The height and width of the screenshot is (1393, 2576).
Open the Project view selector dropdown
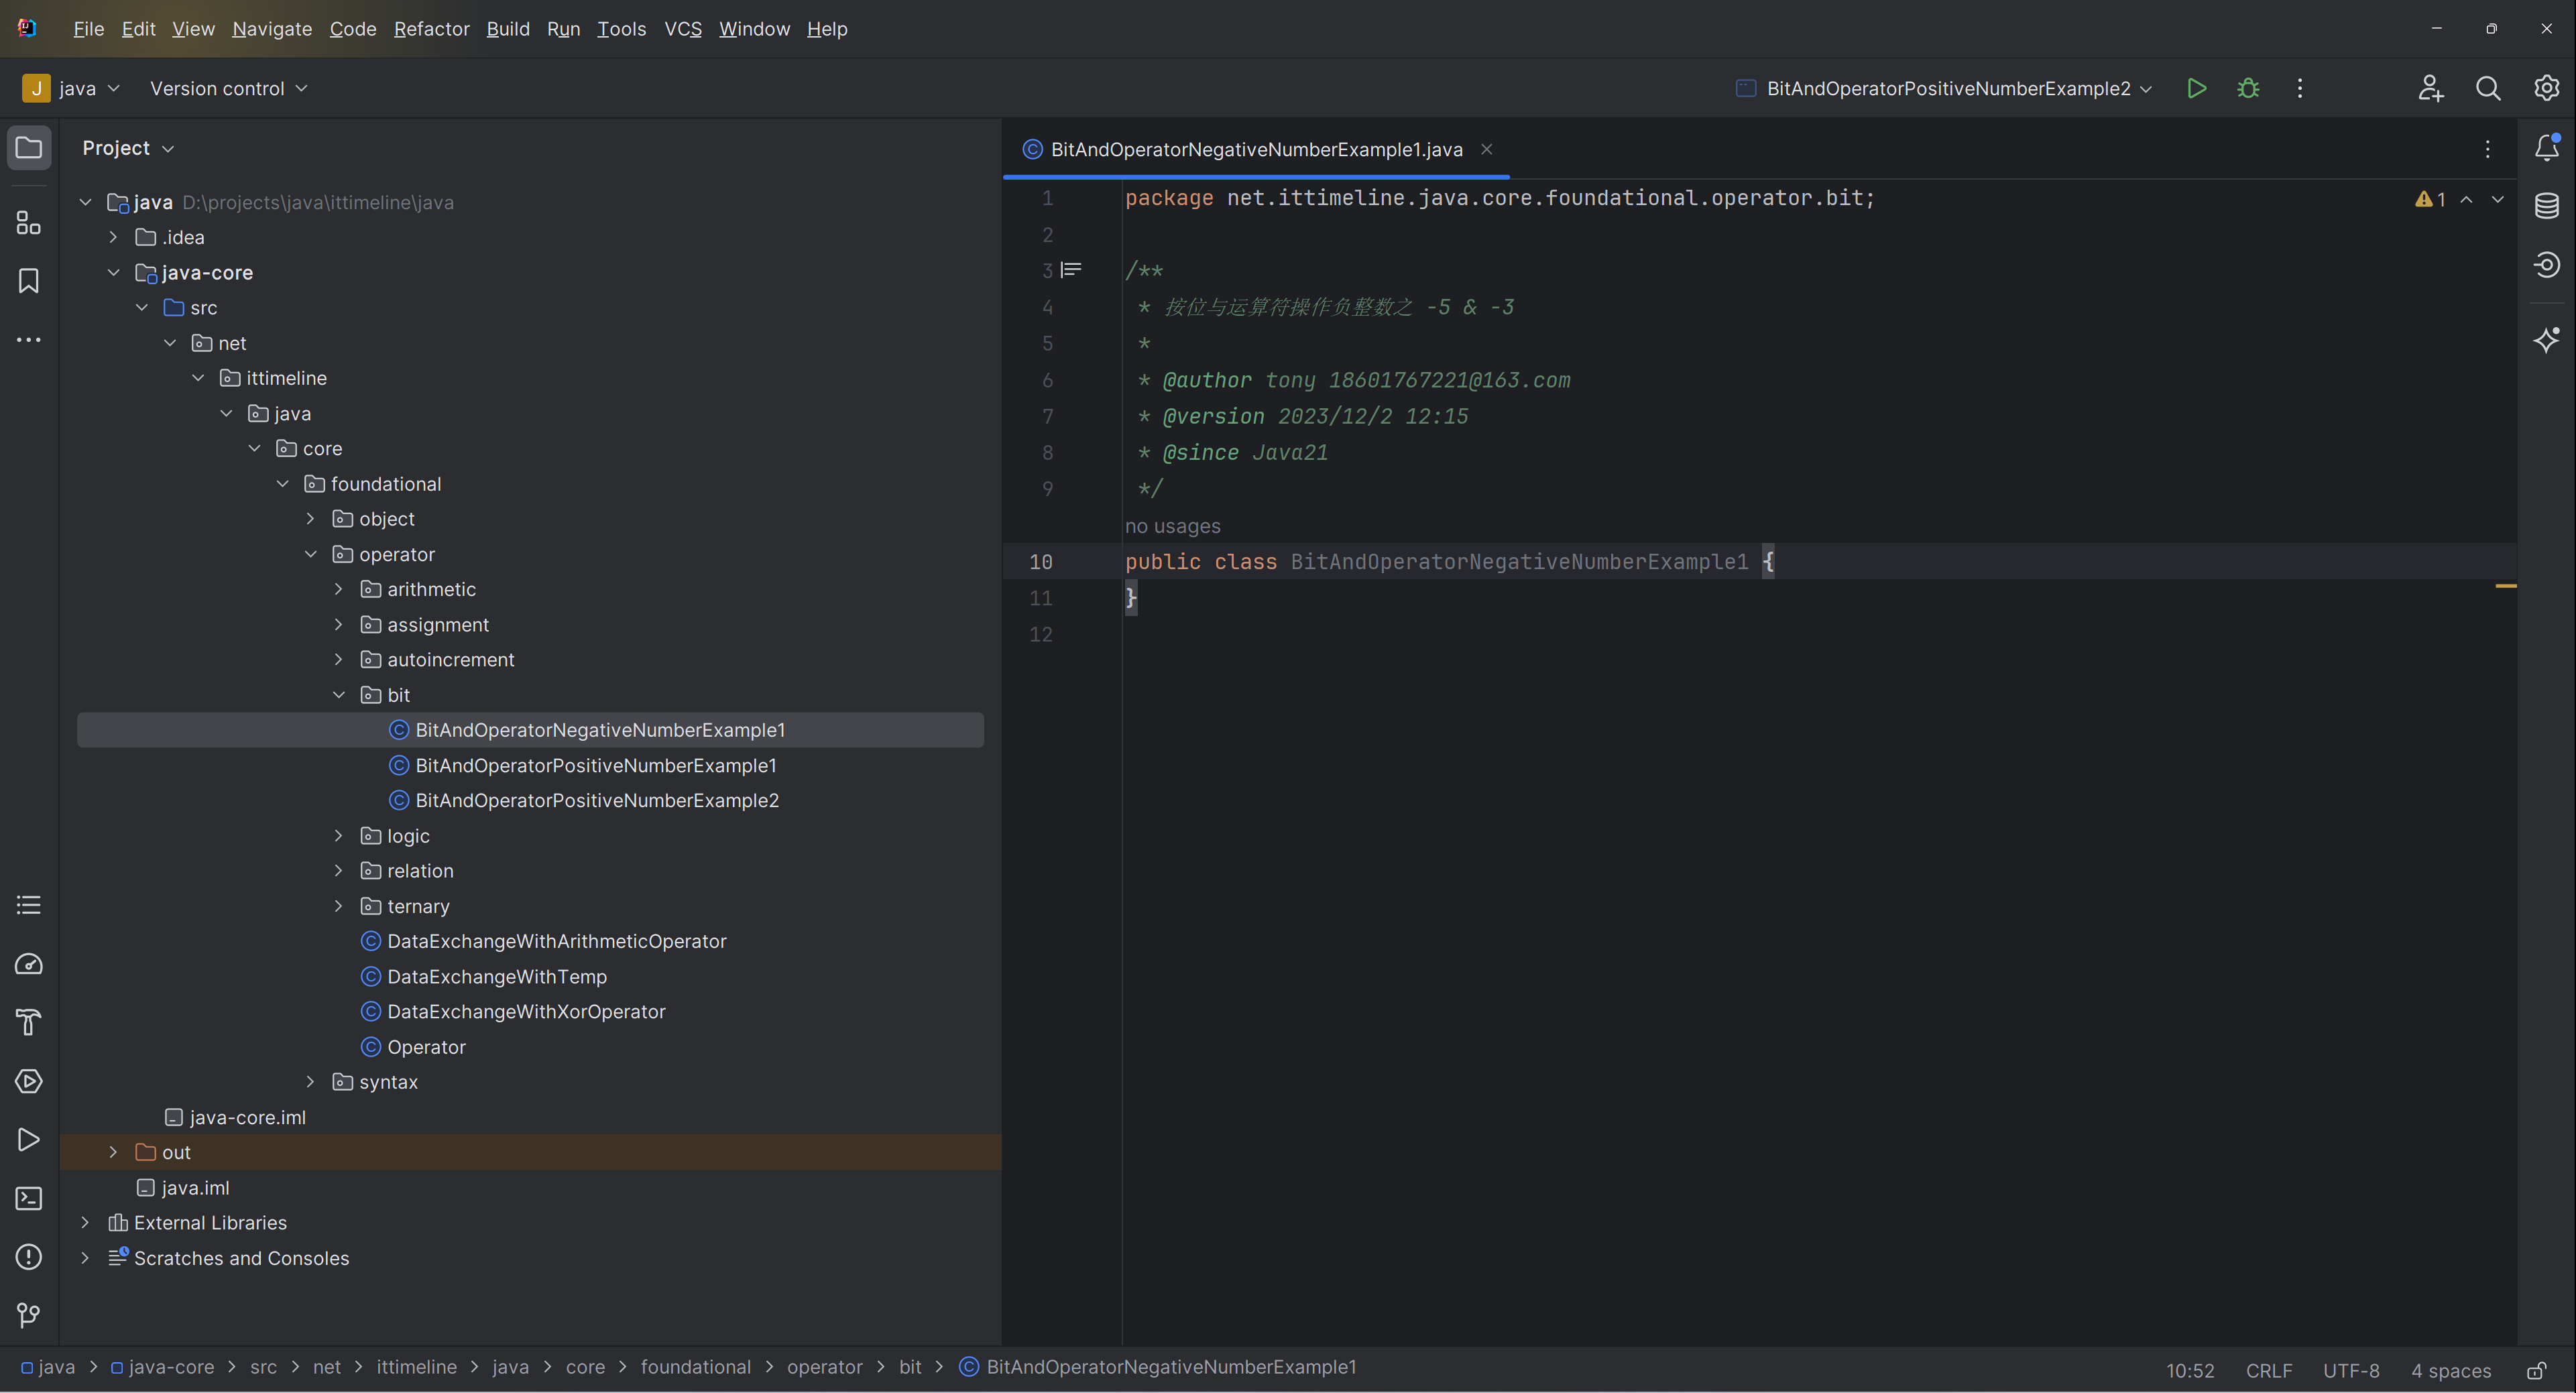click(128, 148)
